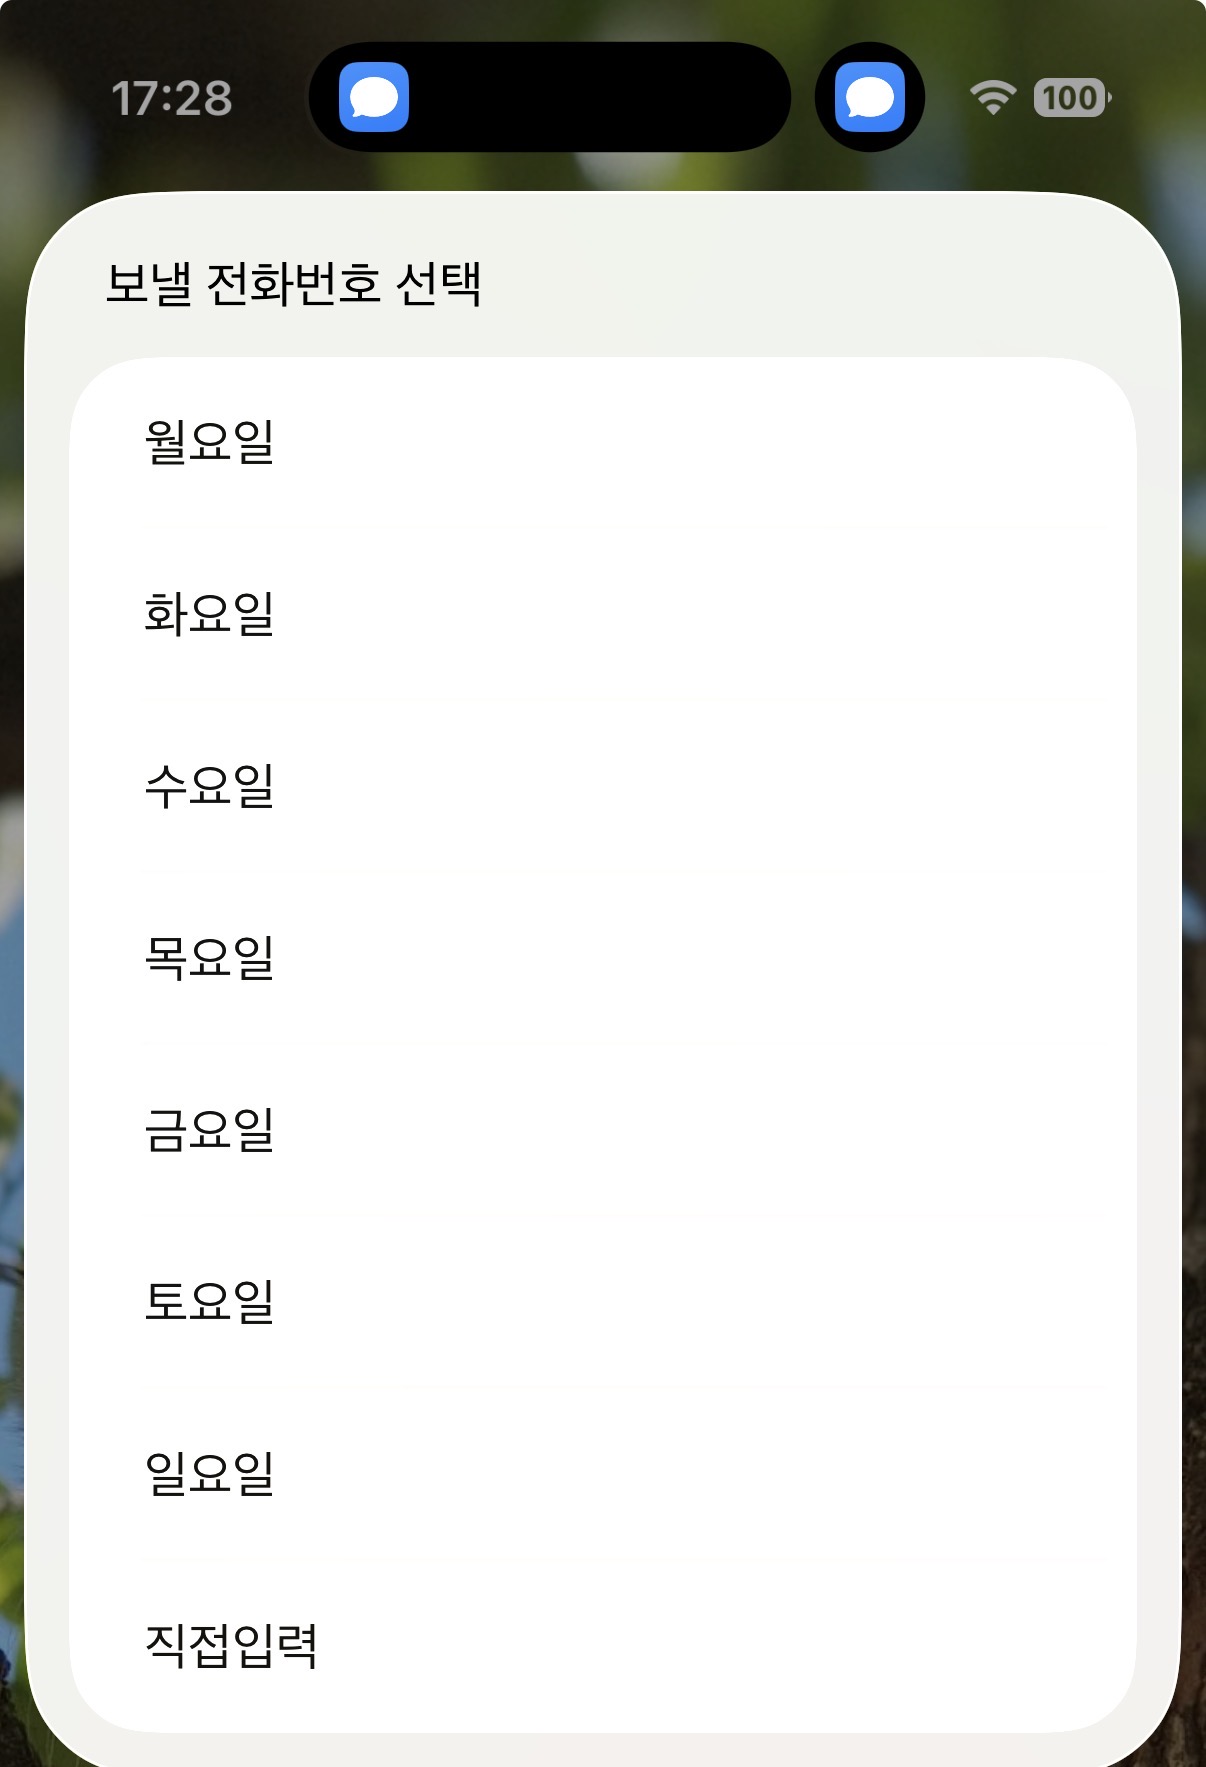
Task: Tap the battery 100 indicator
Action: point(1072,98)
